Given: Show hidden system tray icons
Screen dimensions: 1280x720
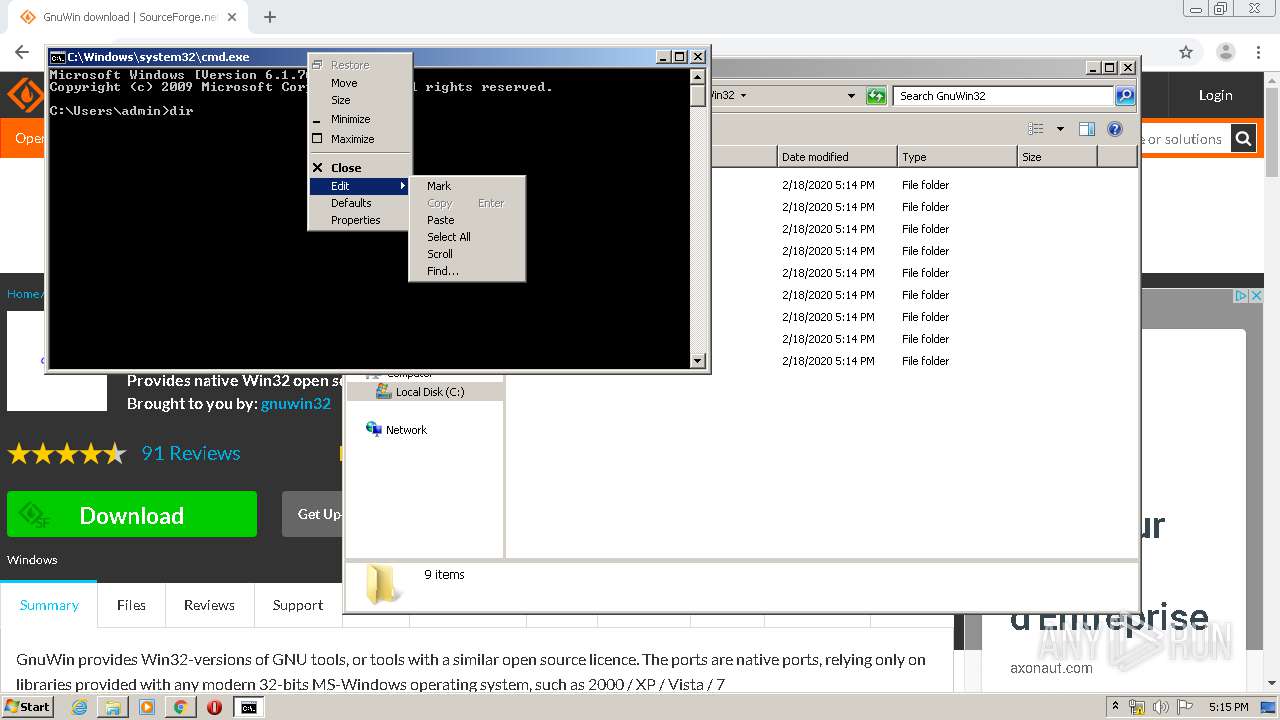Looking at the screenshot, I should (1115, 707).
